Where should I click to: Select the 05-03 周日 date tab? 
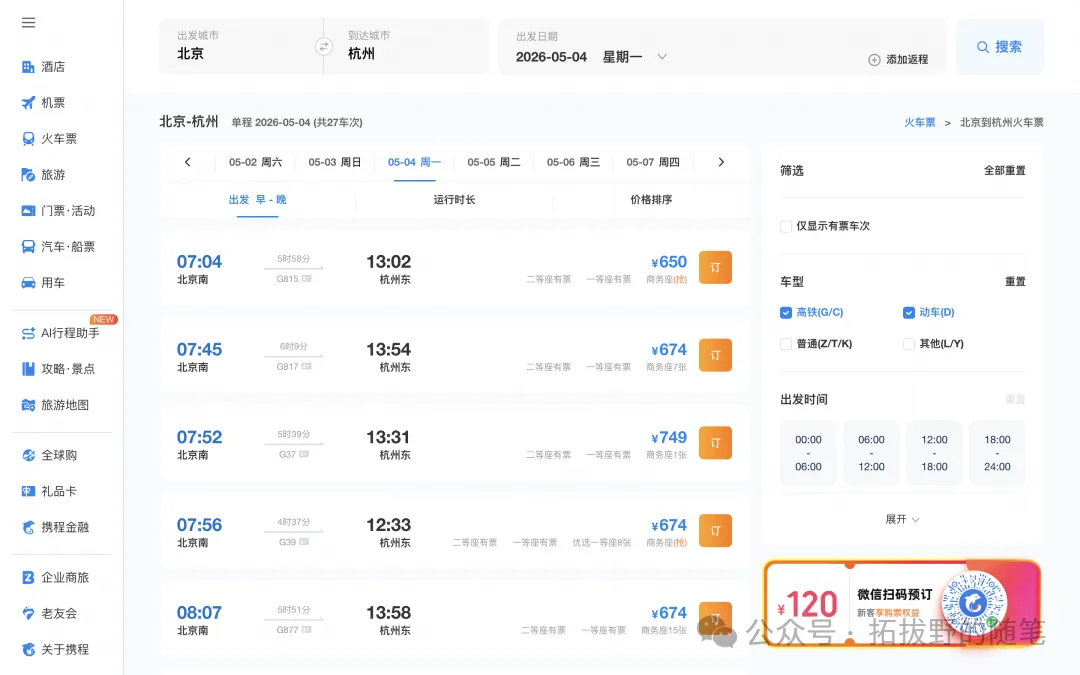coord(335,162)
